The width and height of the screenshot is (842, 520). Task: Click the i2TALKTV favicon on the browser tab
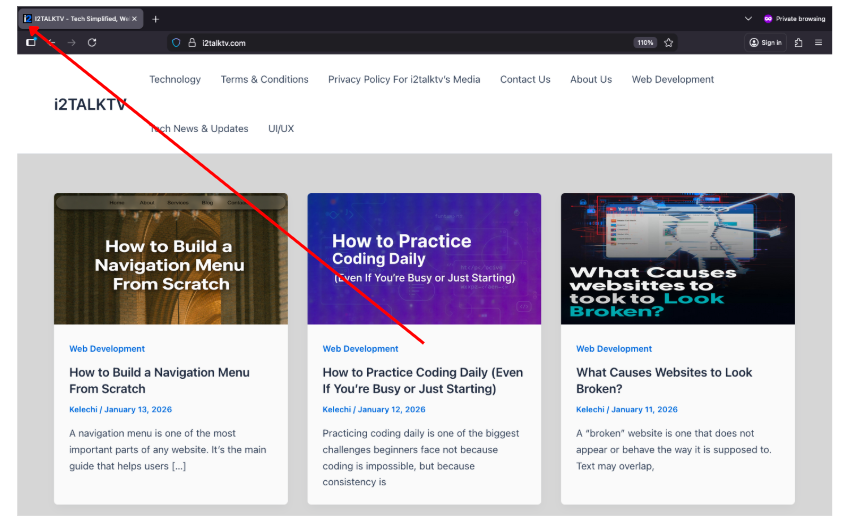click(x=28, y=18)
